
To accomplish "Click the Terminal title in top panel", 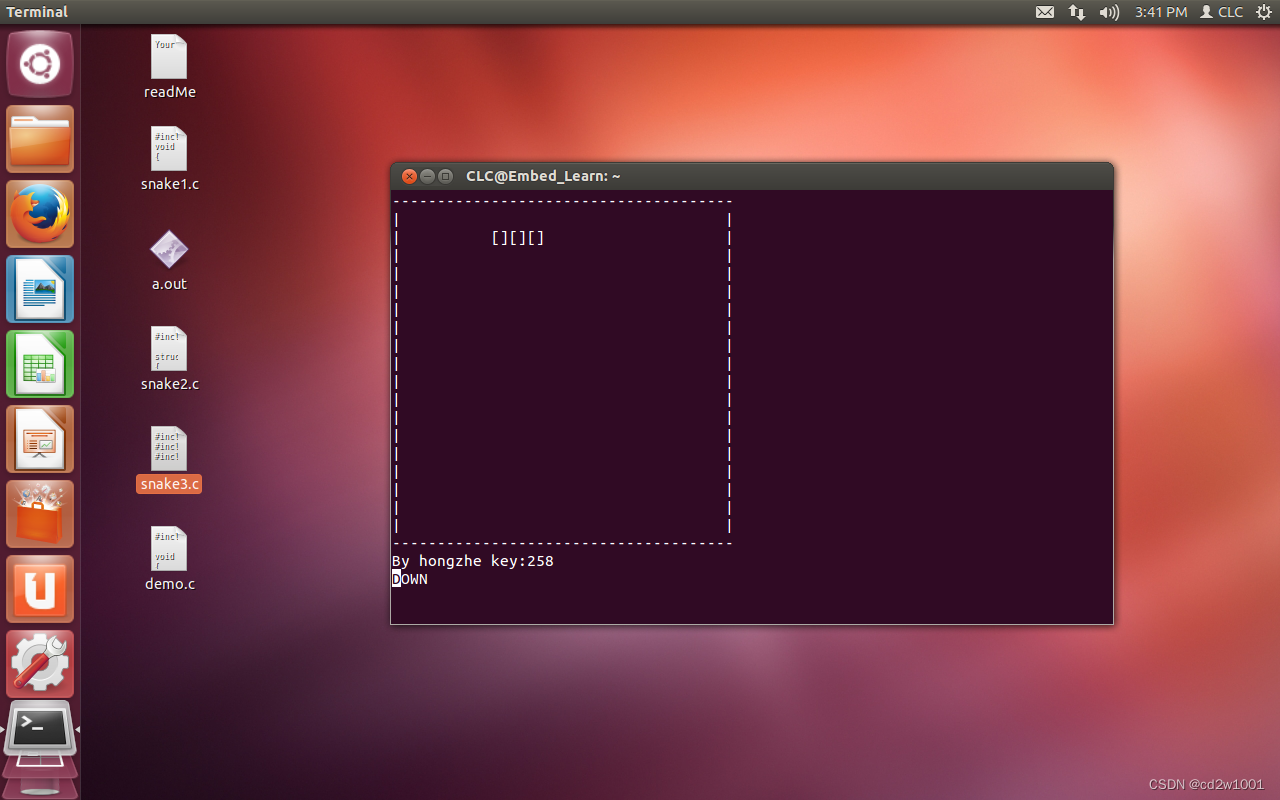I will coord(37,12).
